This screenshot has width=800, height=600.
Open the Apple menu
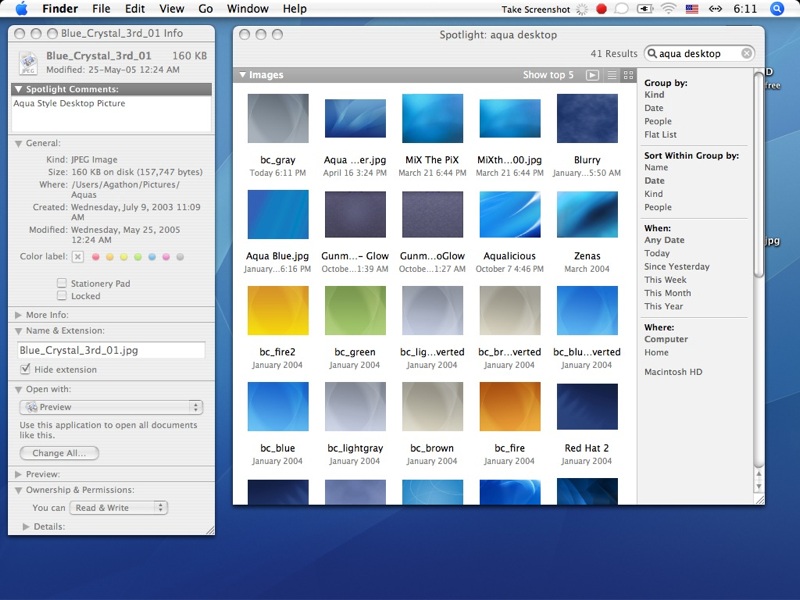click(21, 9)
